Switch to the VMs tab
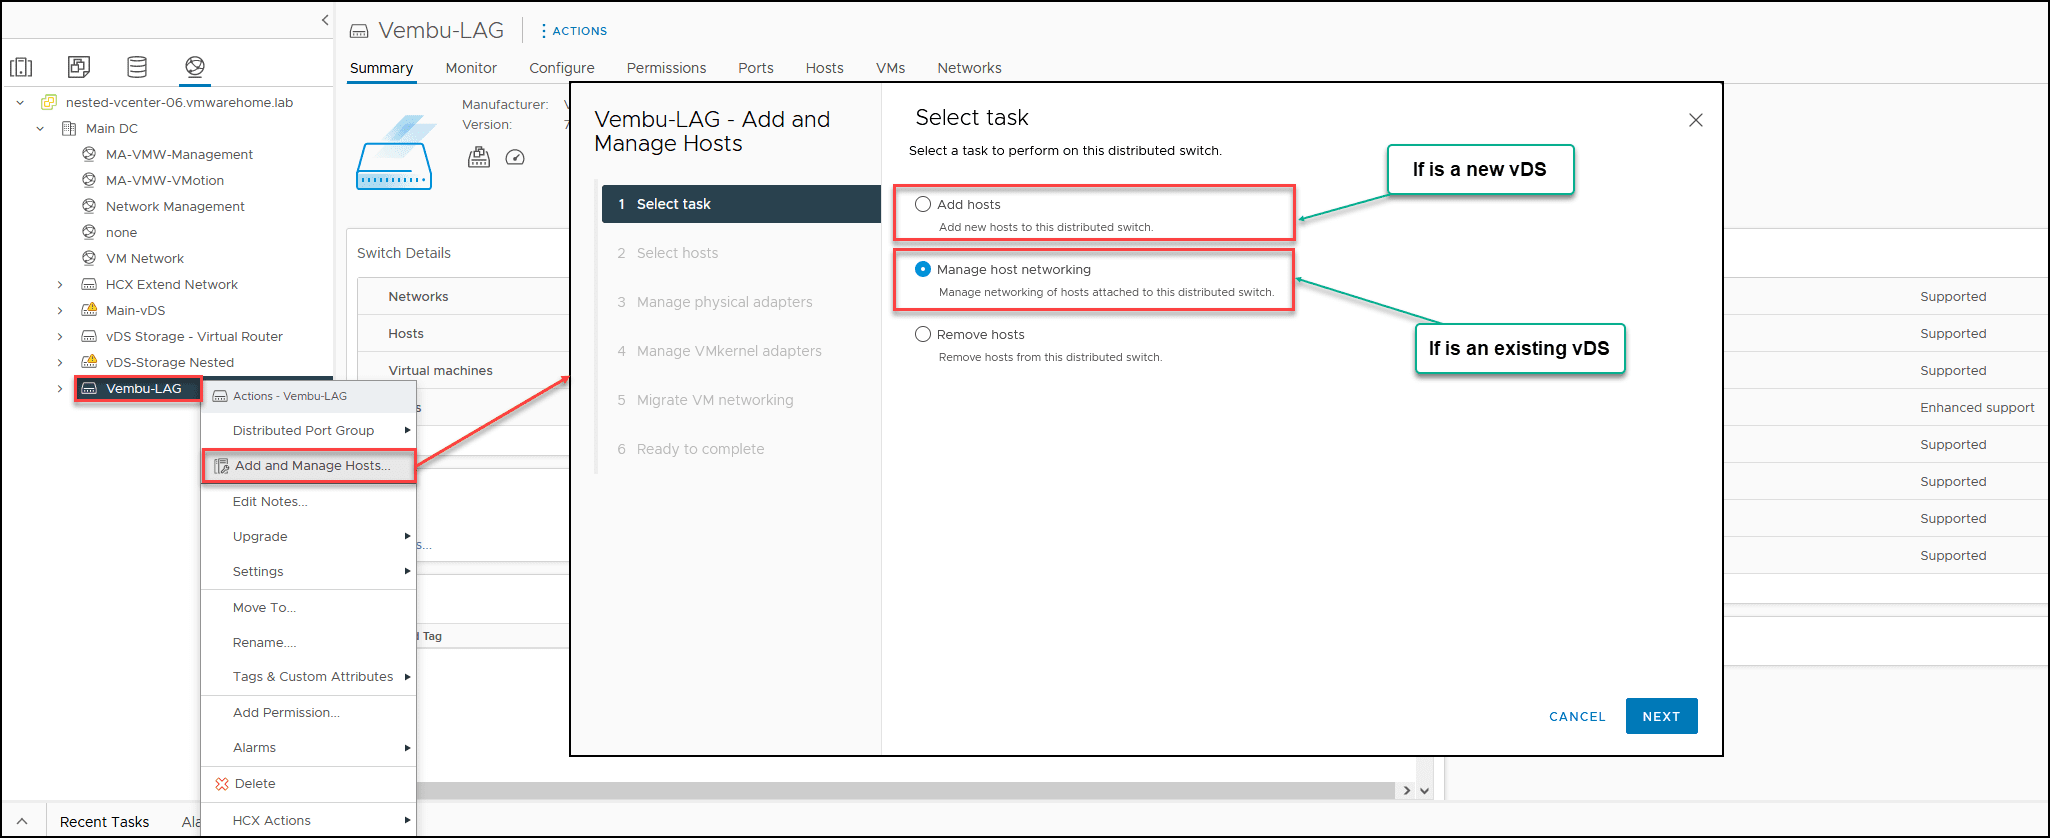Image resolution: width=2050 pixels, height=838 pixels. [x=890, y=68]
